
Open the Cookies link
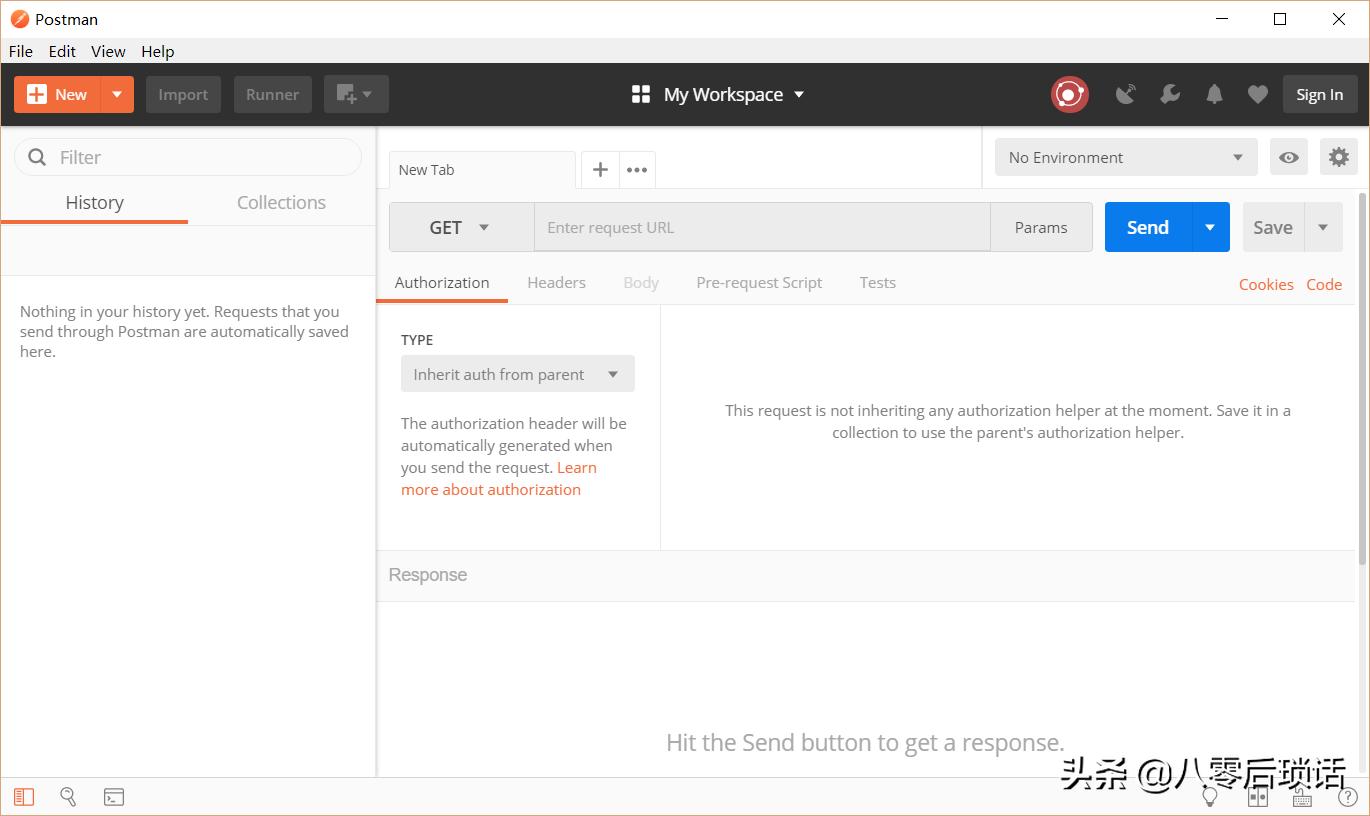pos(1266,284)
